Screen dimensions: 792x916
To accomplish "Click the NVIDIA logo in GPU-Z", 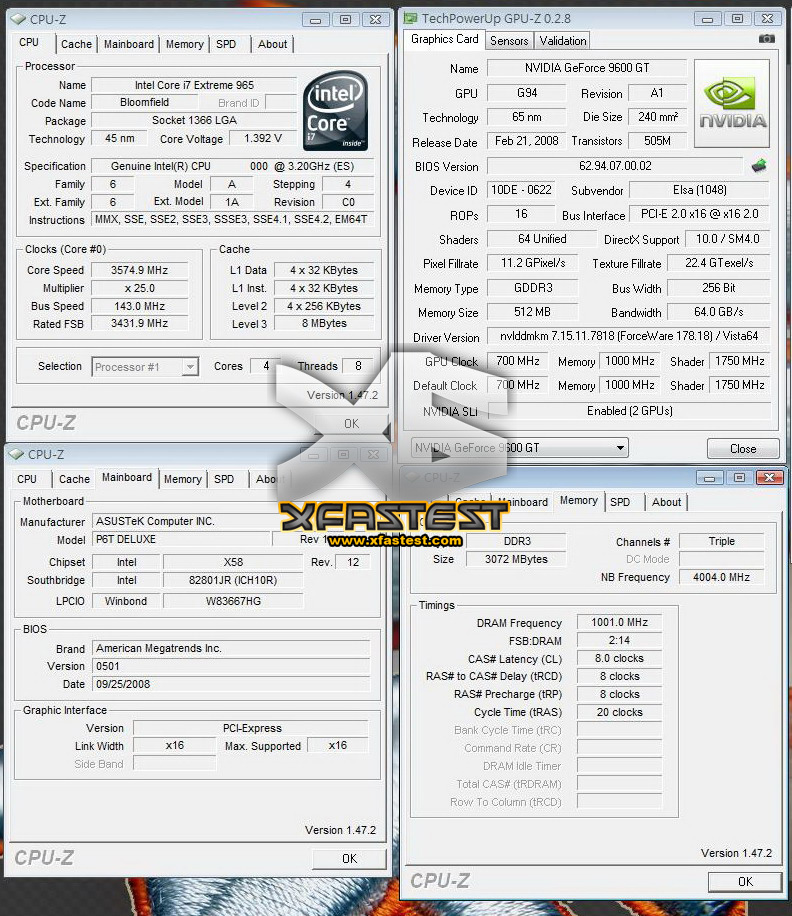I will point(732,103).
